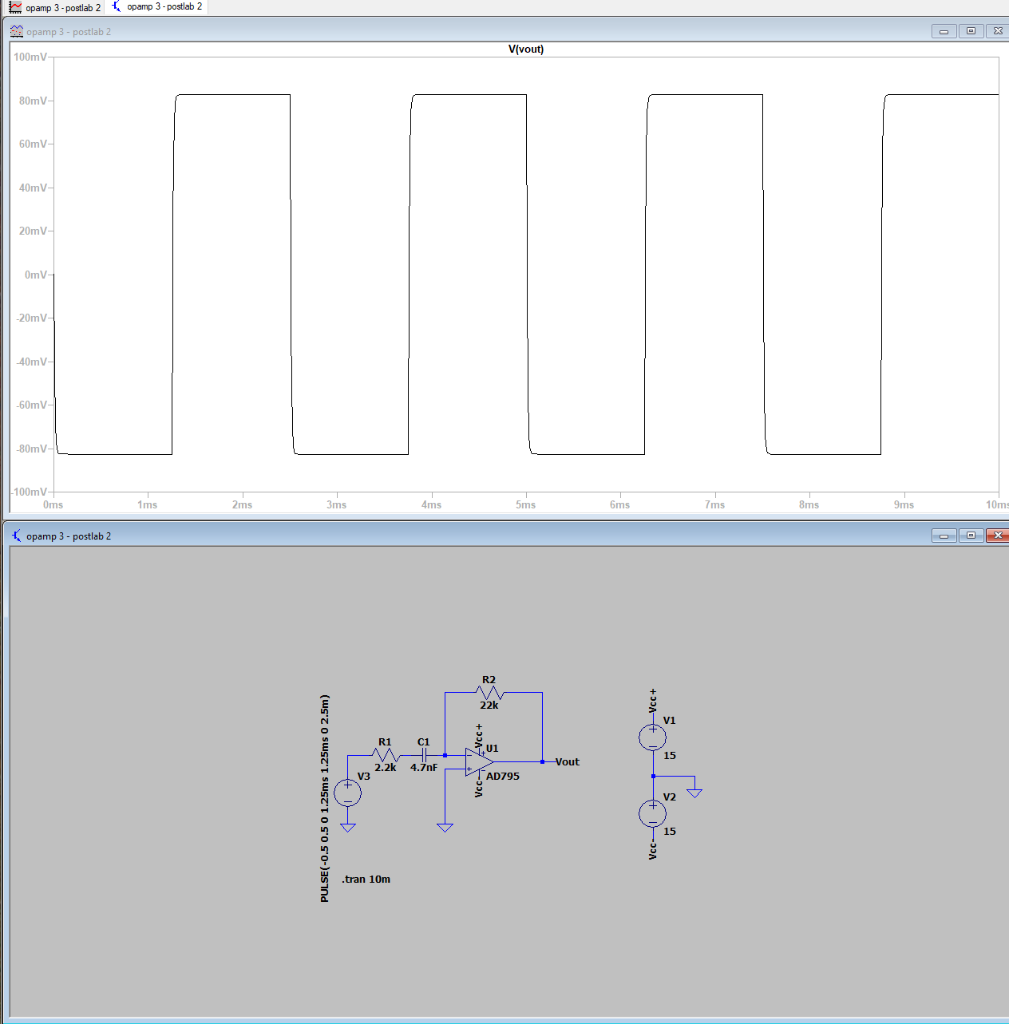Click capacitor C1 labeled 4.7nF
Image resolution: width=1009 pixels, height=1024 pixels.
[423, 755]
